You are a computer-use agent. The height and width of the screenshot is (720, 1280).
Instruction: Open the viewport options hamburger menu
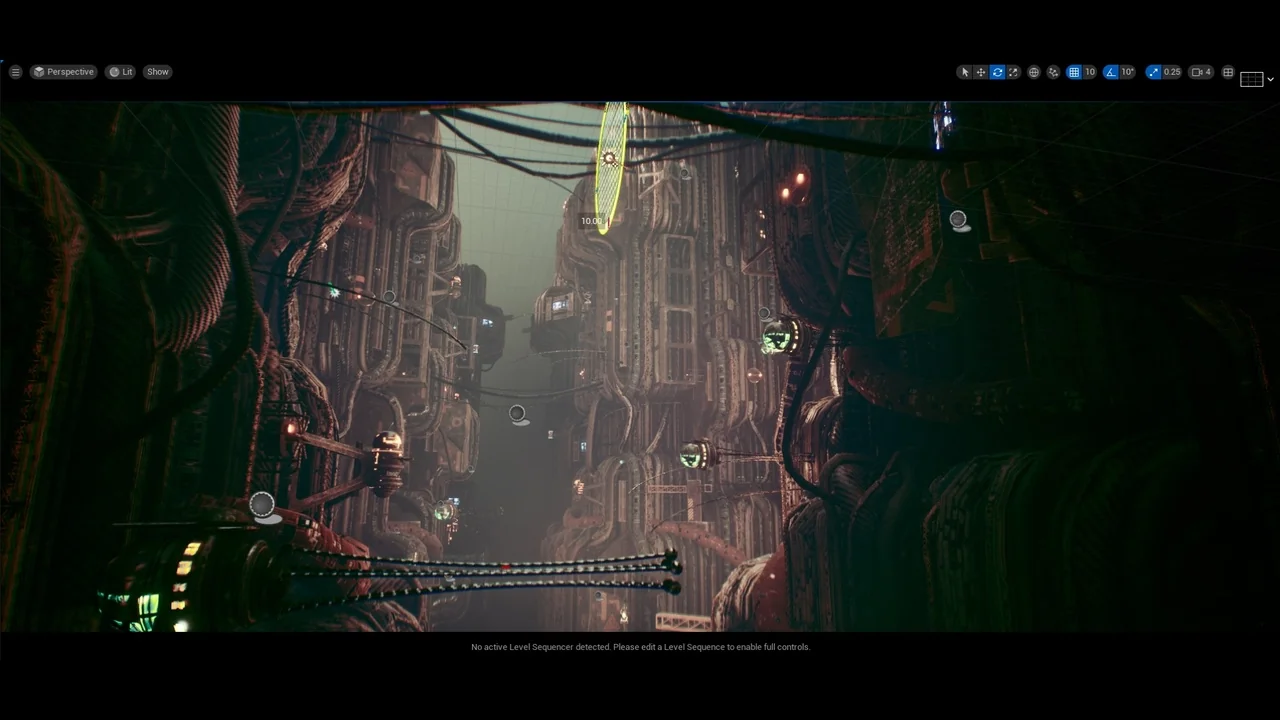pos(15,71)
